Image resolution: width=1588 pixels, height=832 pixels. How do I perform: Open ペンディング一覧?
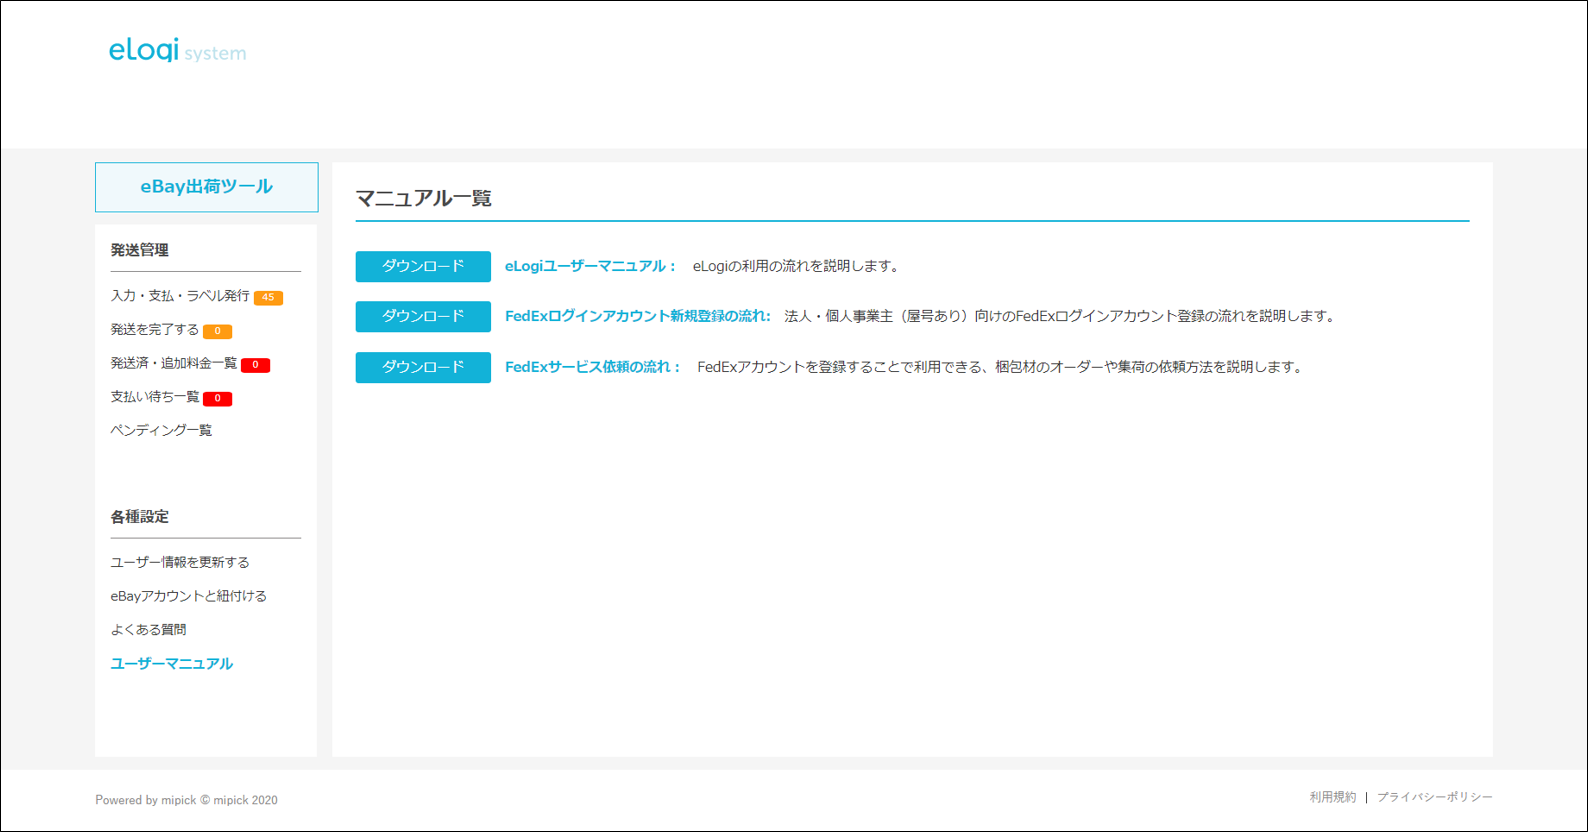(161, 430)
